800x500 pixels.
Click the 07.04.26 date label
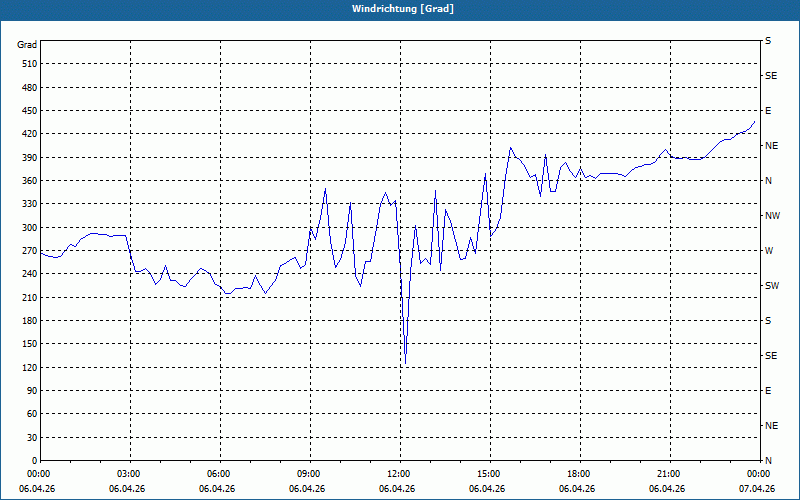(757, 489)
